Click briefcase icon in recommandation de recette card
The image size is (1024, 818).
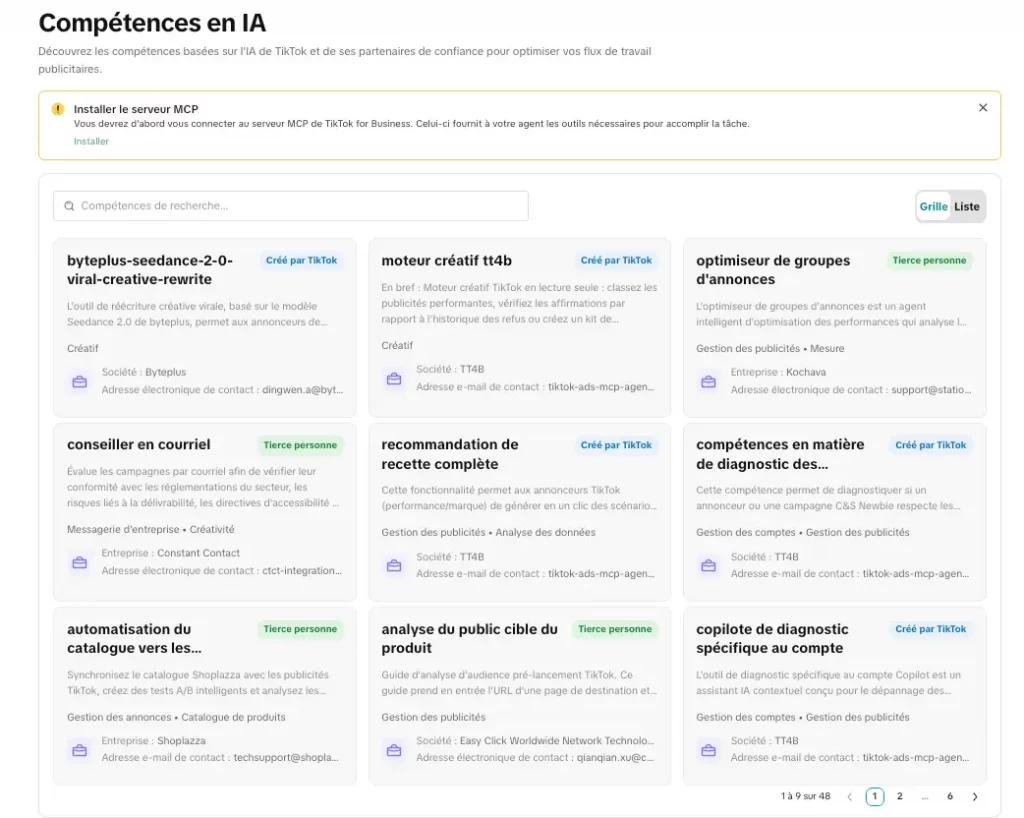pyautogui.click(x=394, y=565)
